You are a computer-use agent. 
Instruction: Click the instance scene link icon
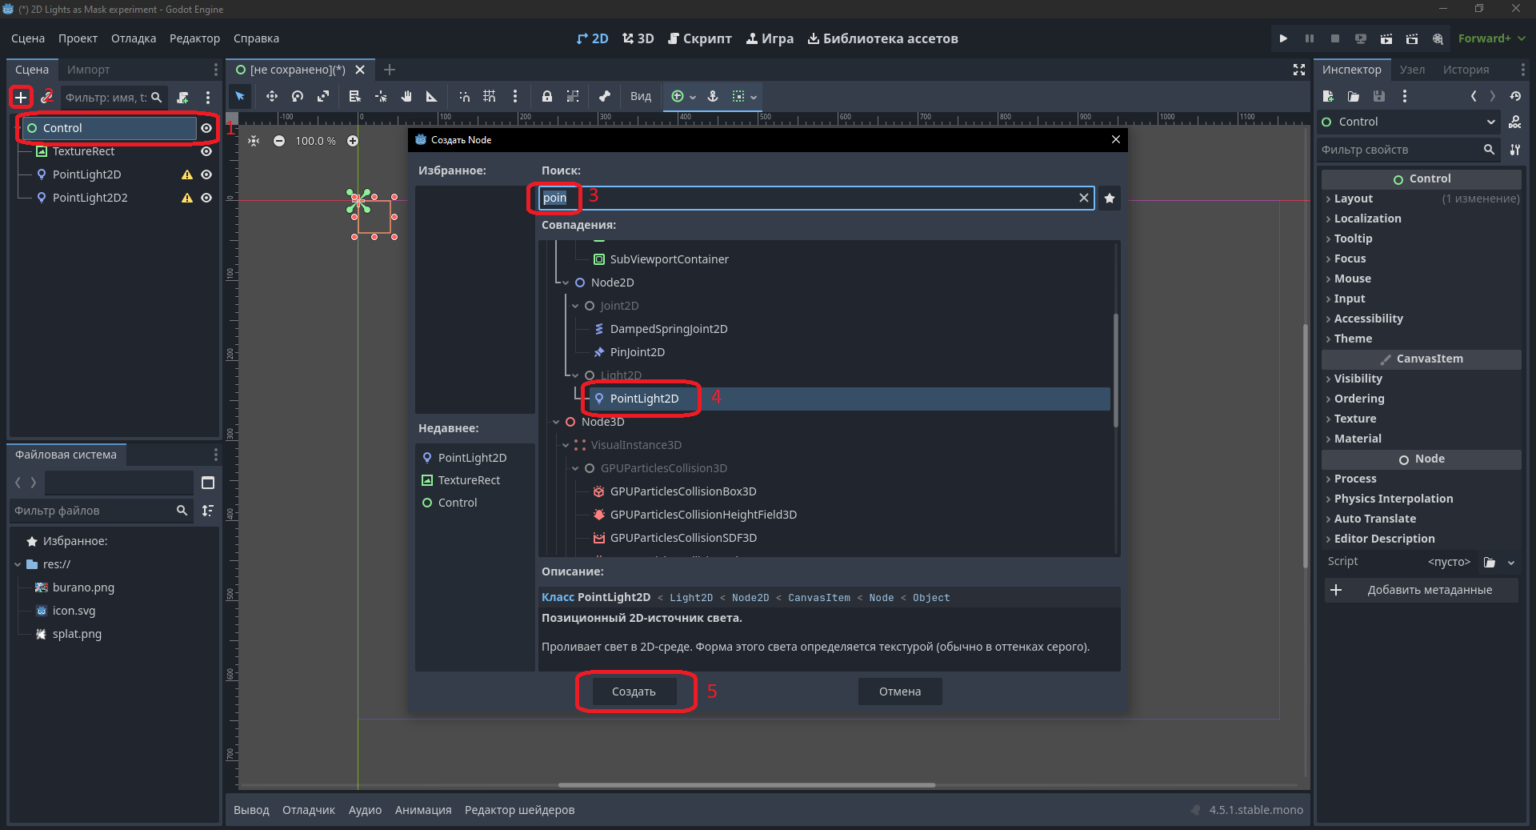click(x=46, y=97)
